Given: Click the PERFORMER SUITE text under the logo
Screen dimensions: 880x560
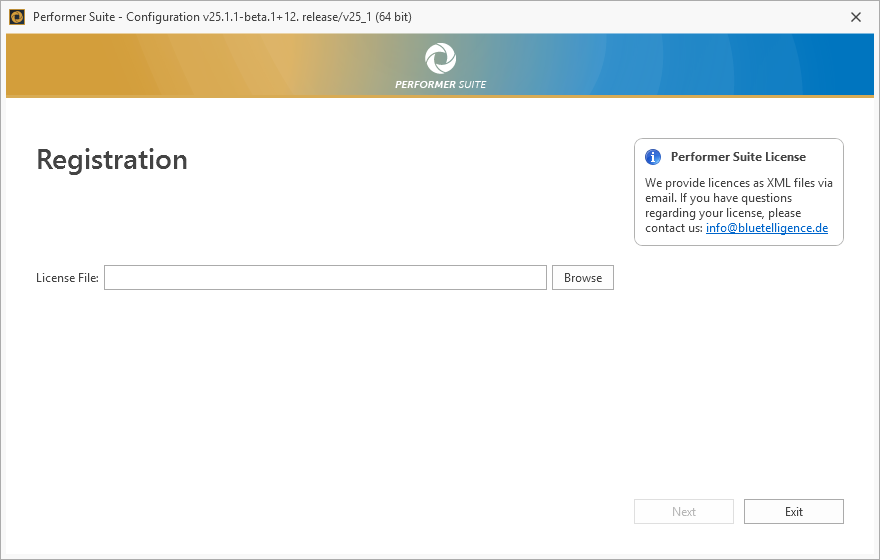Looking at the screenshot, I should (440, 85).
